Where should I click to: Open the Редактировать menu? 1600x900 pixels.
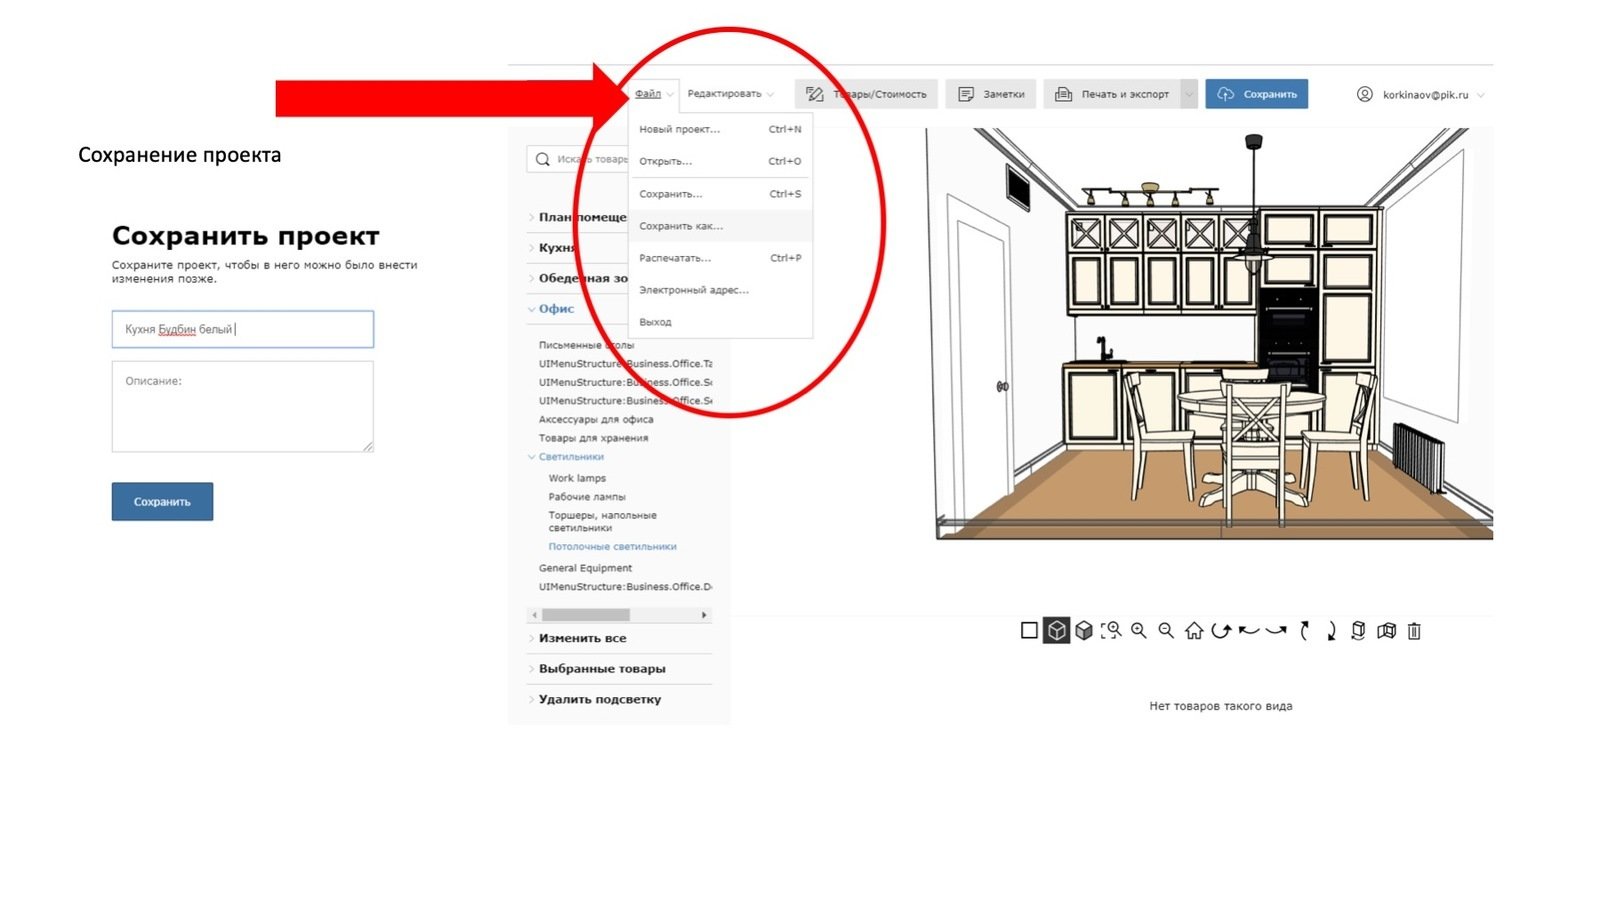(x=729, y=94)
